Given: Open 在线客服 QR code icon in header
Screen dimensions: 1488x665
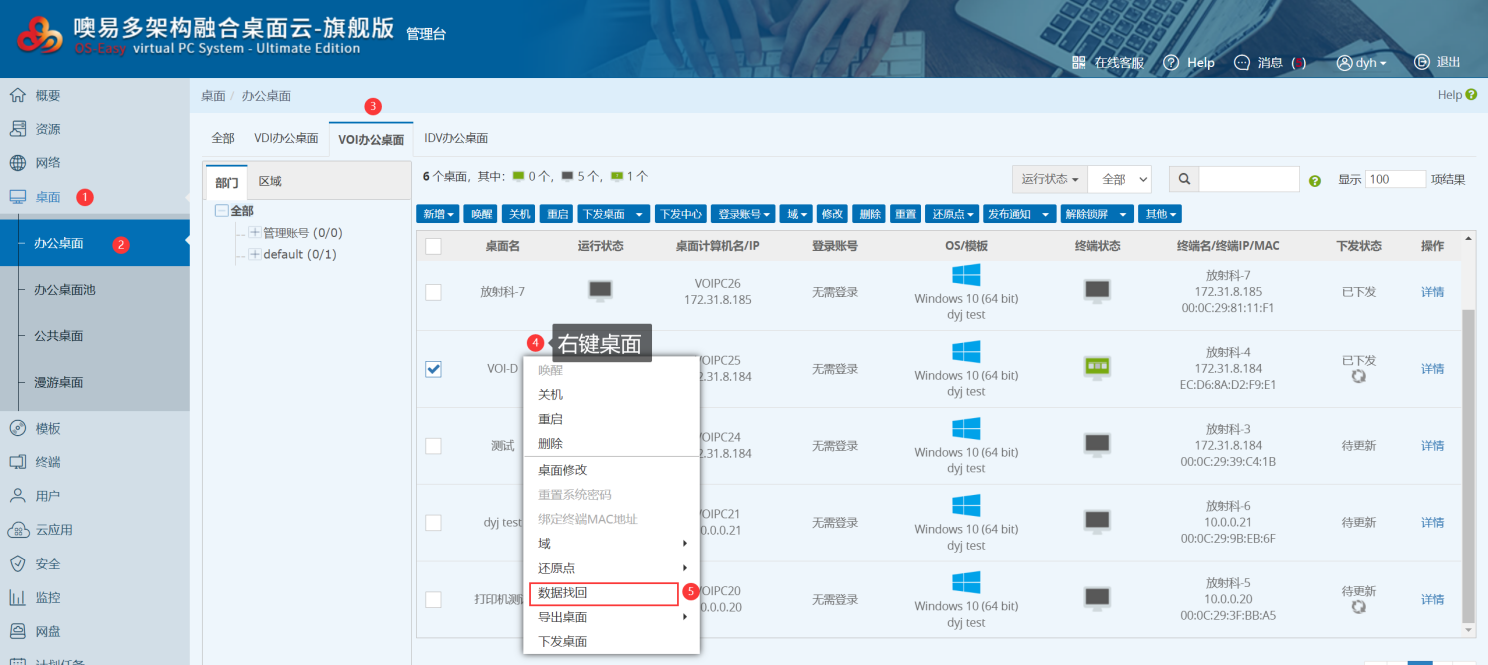Looking at the screenshot, I should point(1079,62).
